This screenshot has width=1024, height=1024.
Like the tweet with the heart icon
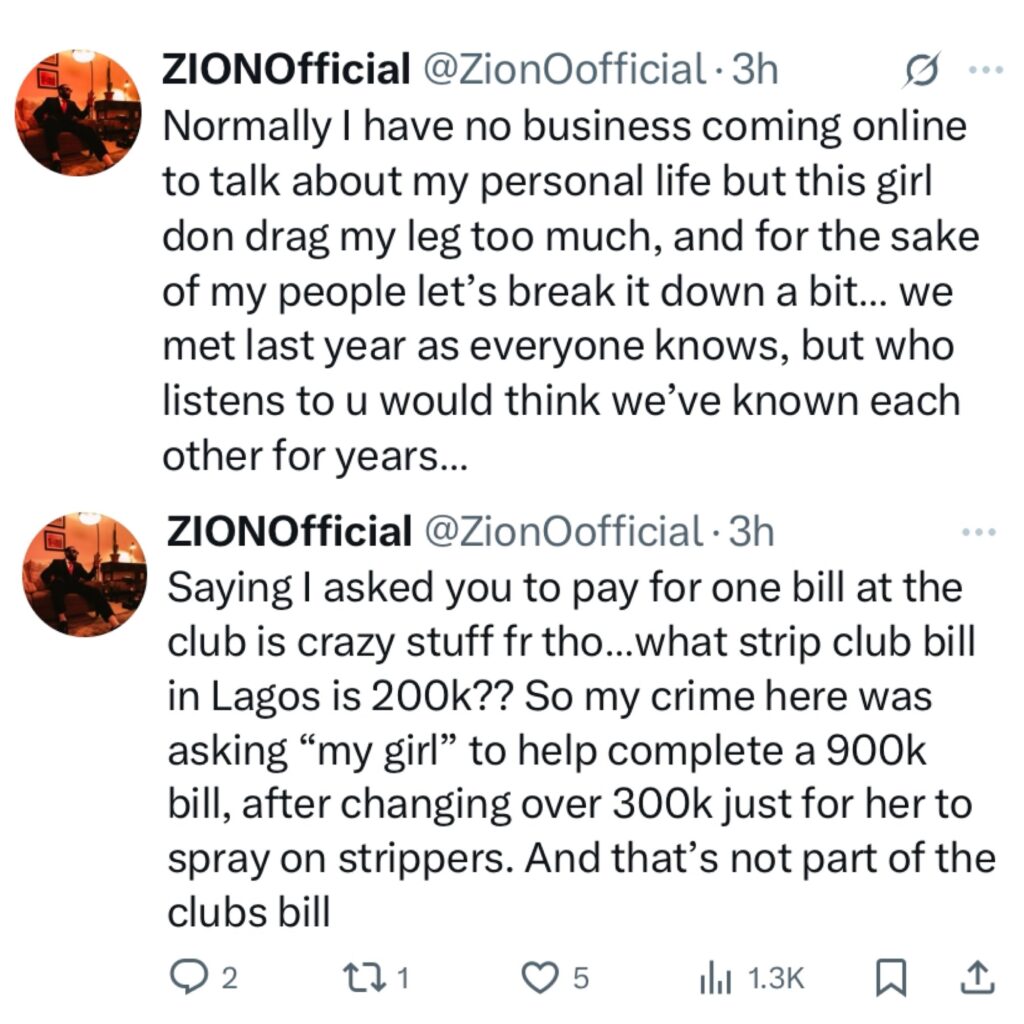tap(556, 978)
